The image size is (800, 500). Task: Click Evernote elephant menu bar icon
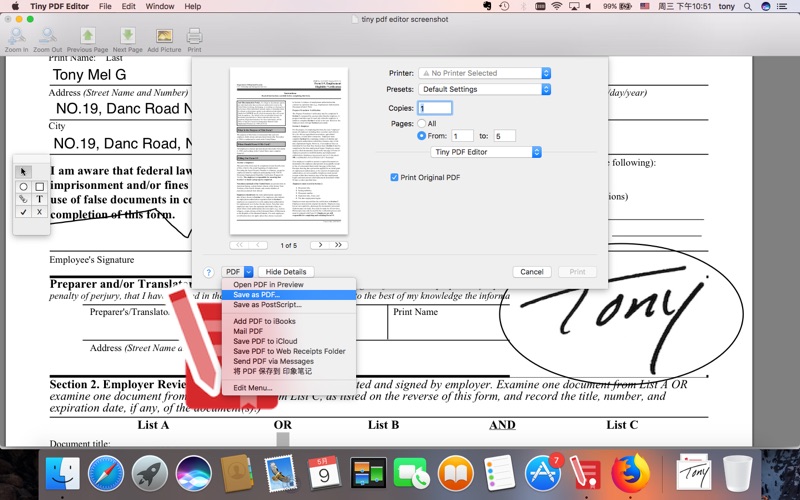[487, 6]
